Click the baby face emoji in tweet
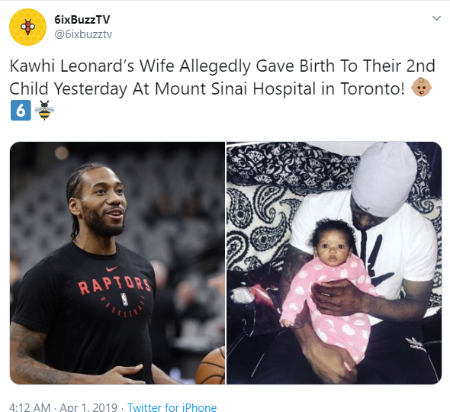The width and height of the screenshot is (450, 412). (421, 87)
